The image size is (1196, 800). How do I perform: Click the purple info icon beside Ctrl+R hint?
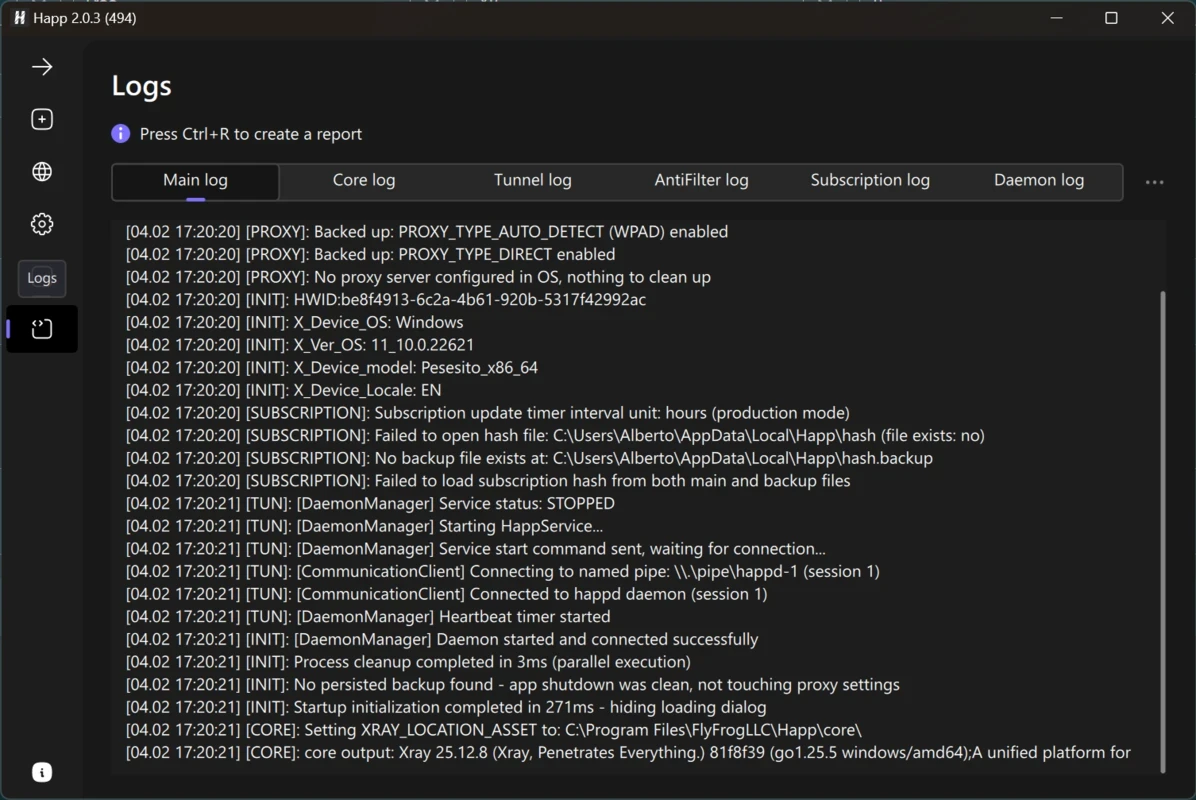point(121,133)
